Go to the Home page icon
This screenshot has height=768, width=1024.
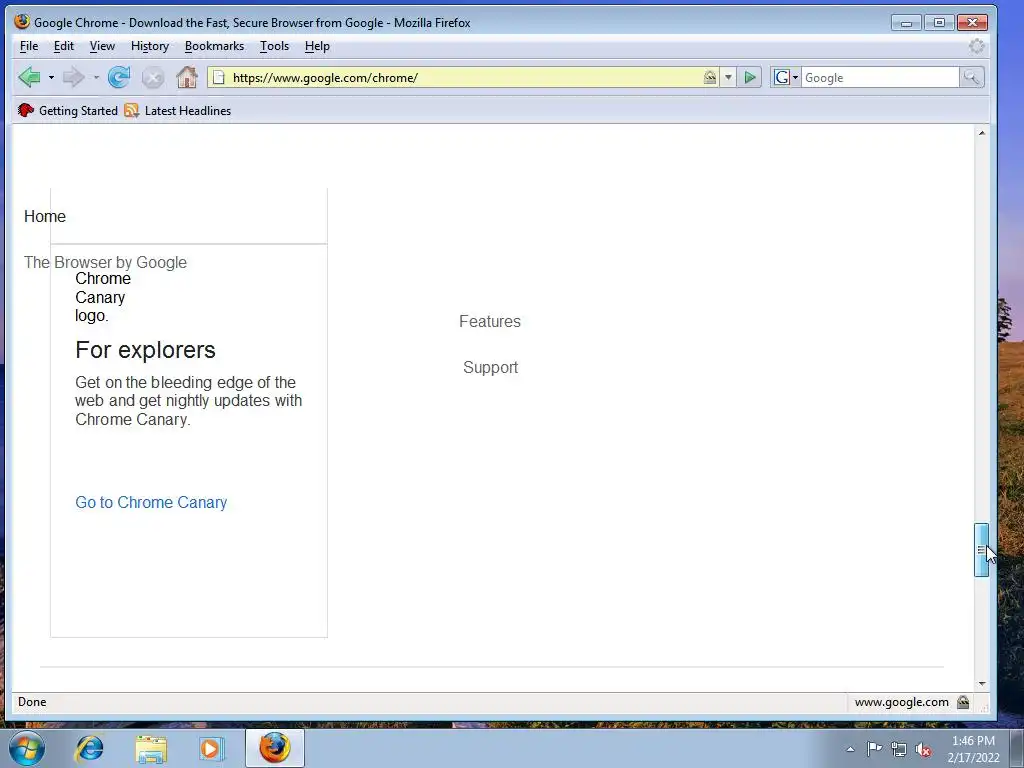pos(187,78)
